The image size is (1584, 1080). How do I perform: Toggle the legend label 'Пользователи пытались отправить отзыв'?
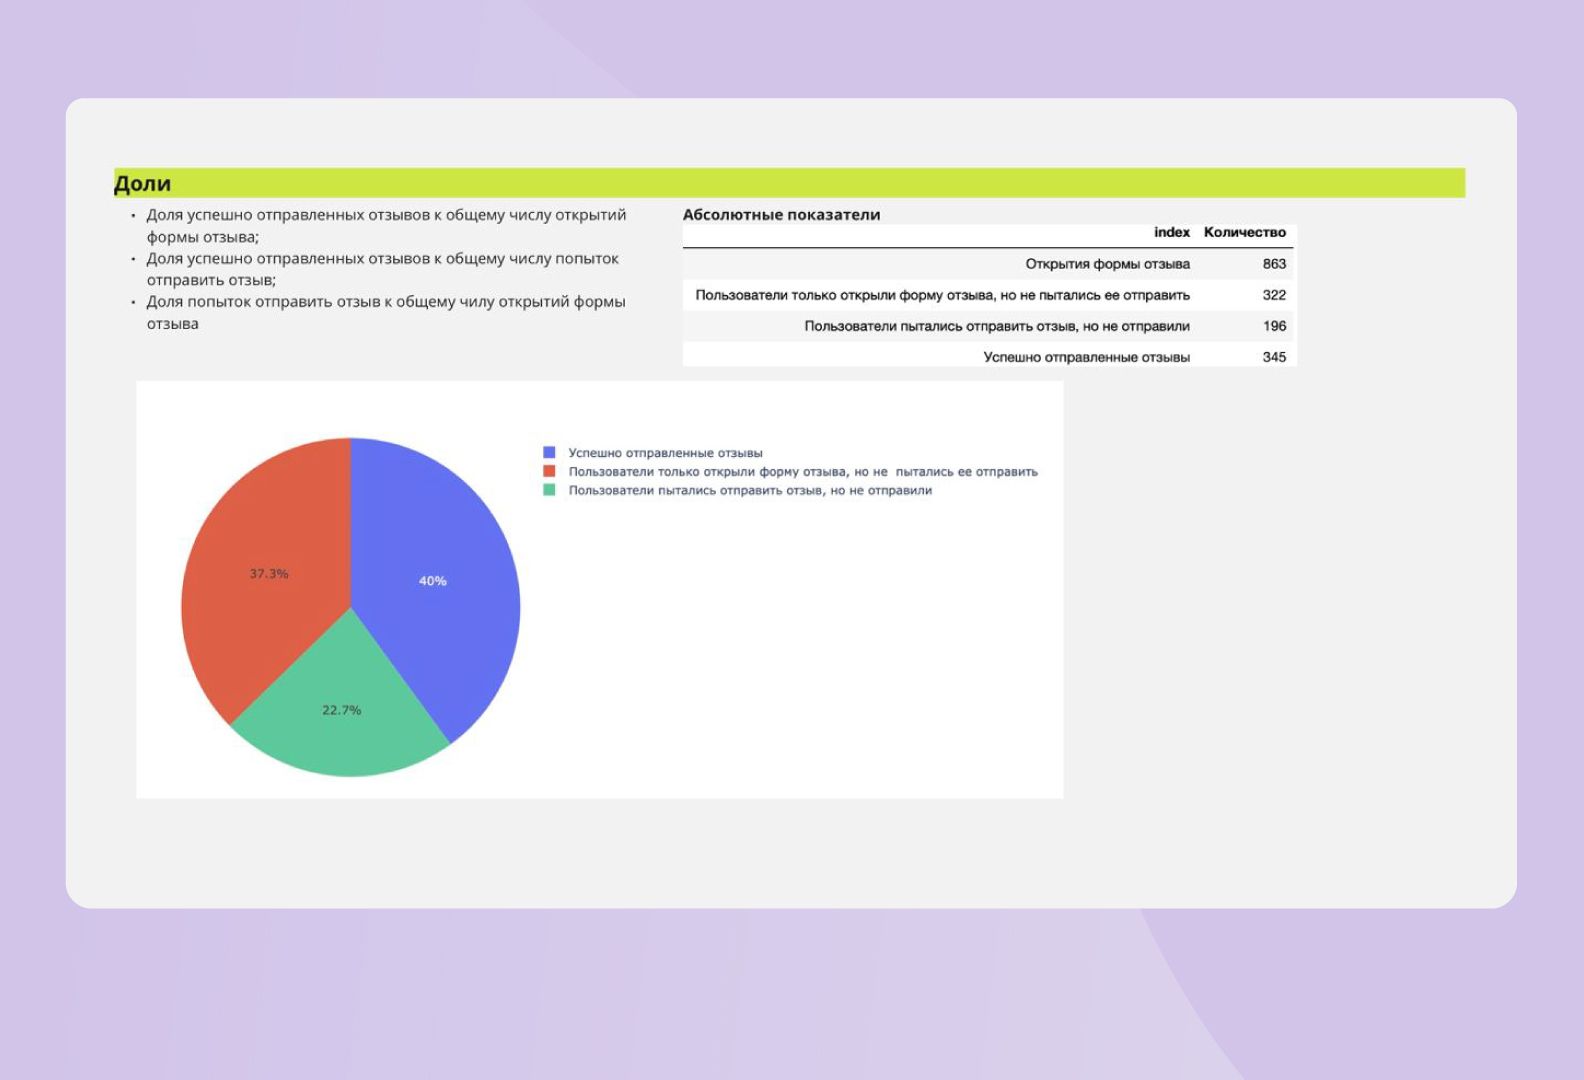coord(750,491)
